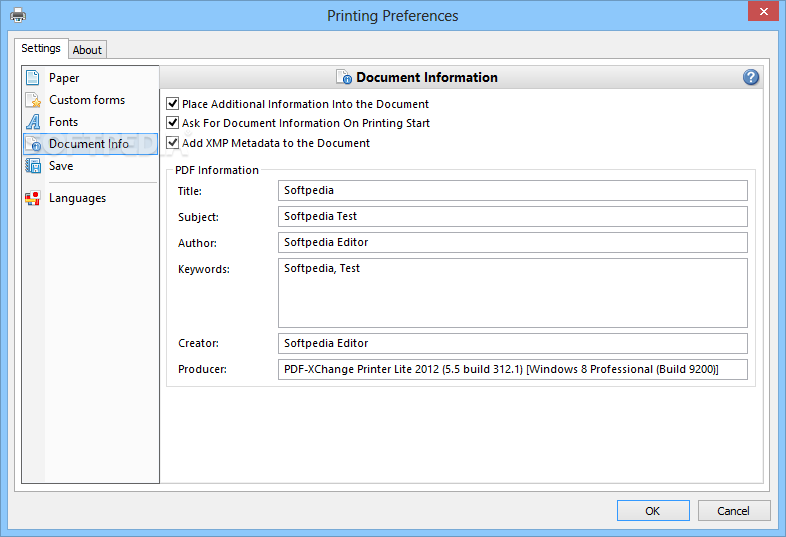
Task: Open the Paper settings page icon
Action: point(33,78)
